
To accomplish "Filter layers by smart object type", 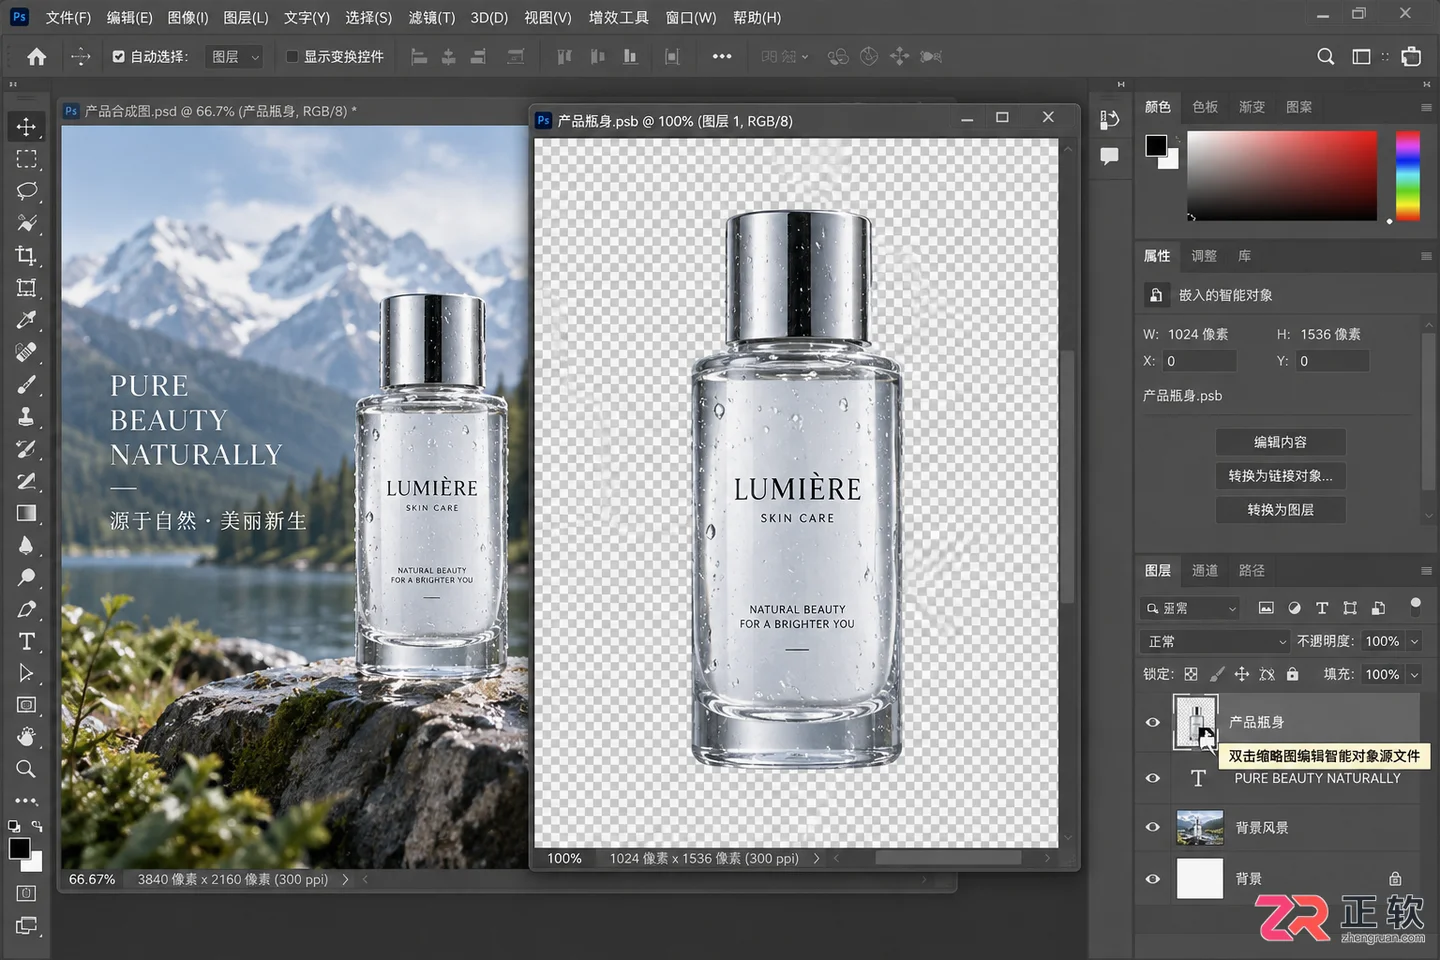I will (x=1378, y=608).
